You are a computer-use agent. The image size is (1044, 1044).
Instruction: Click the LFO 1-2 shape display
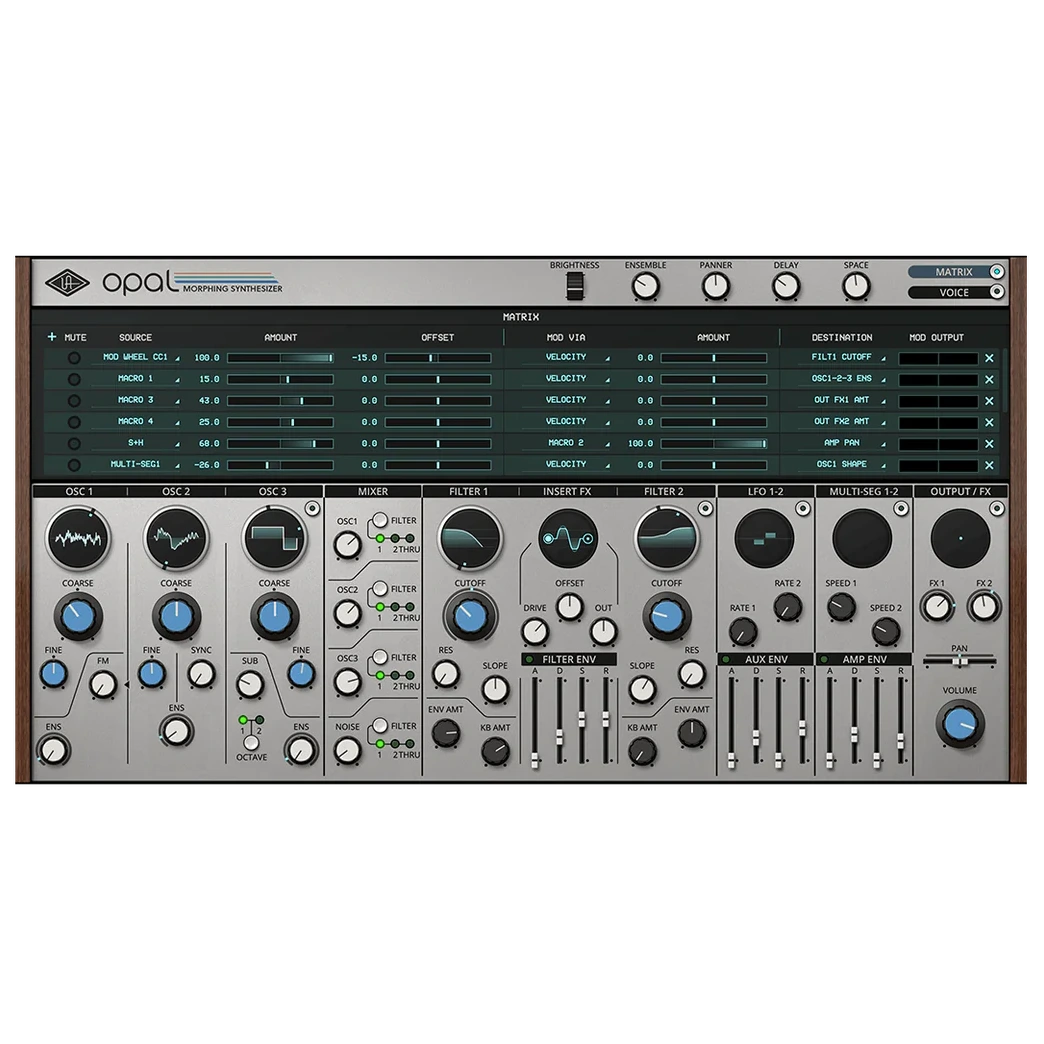tap(764, 538)
